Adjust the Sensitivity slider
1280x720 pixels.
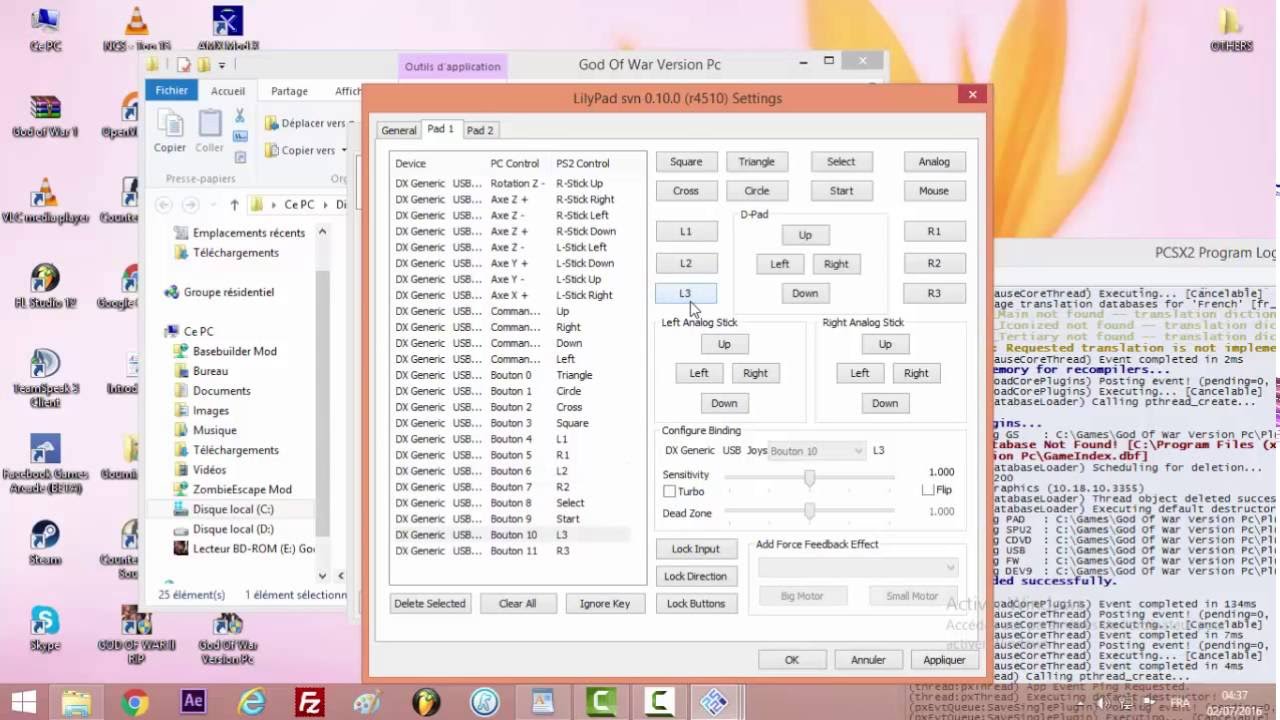click(809, 478)
